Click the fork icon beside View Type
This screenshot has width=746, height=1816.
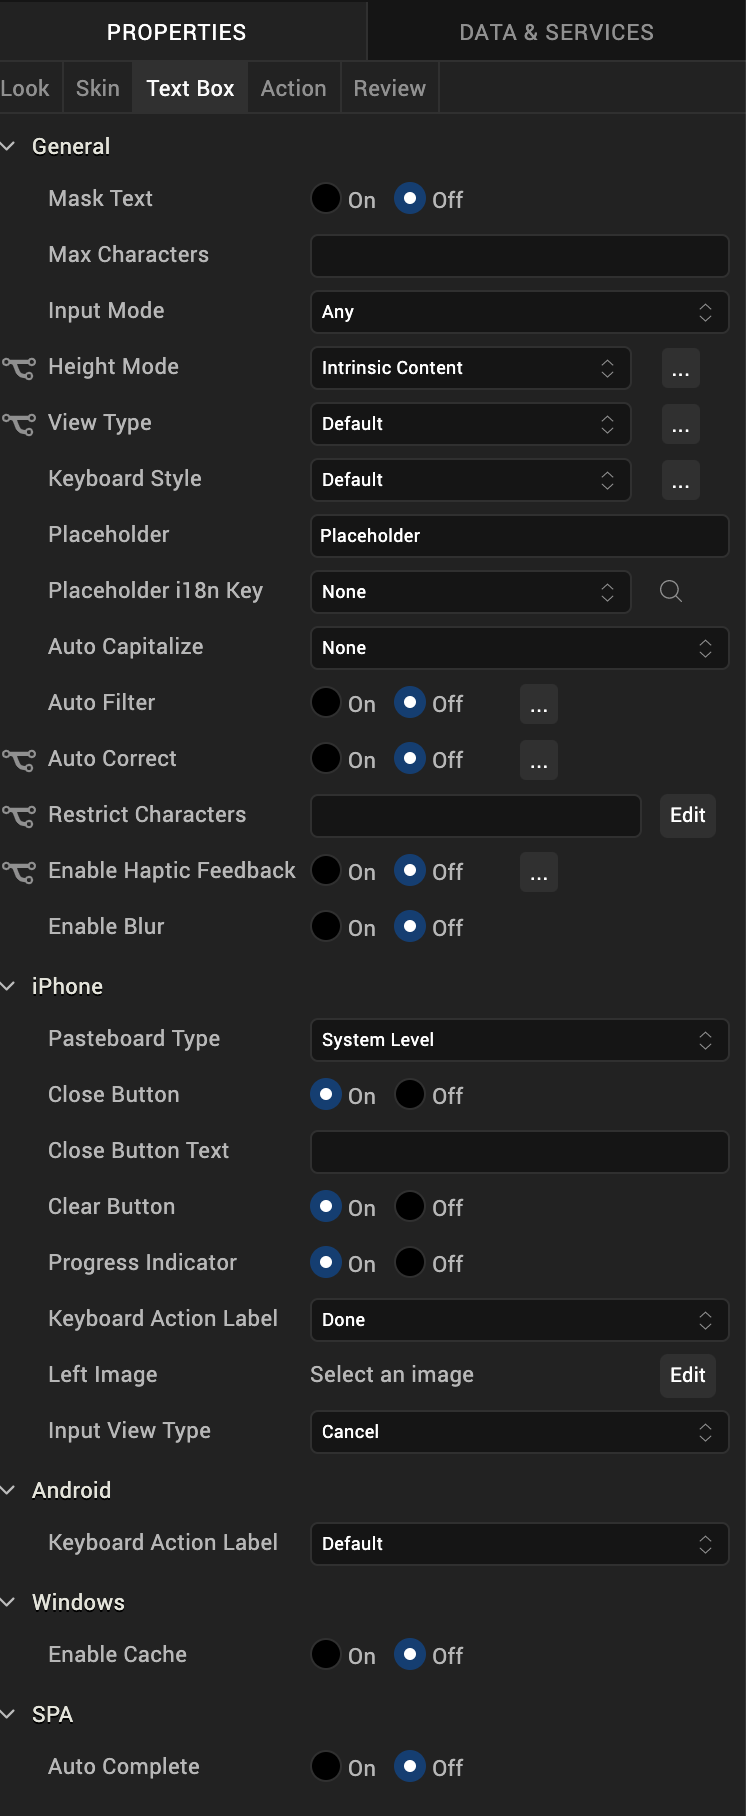[18, 424]
